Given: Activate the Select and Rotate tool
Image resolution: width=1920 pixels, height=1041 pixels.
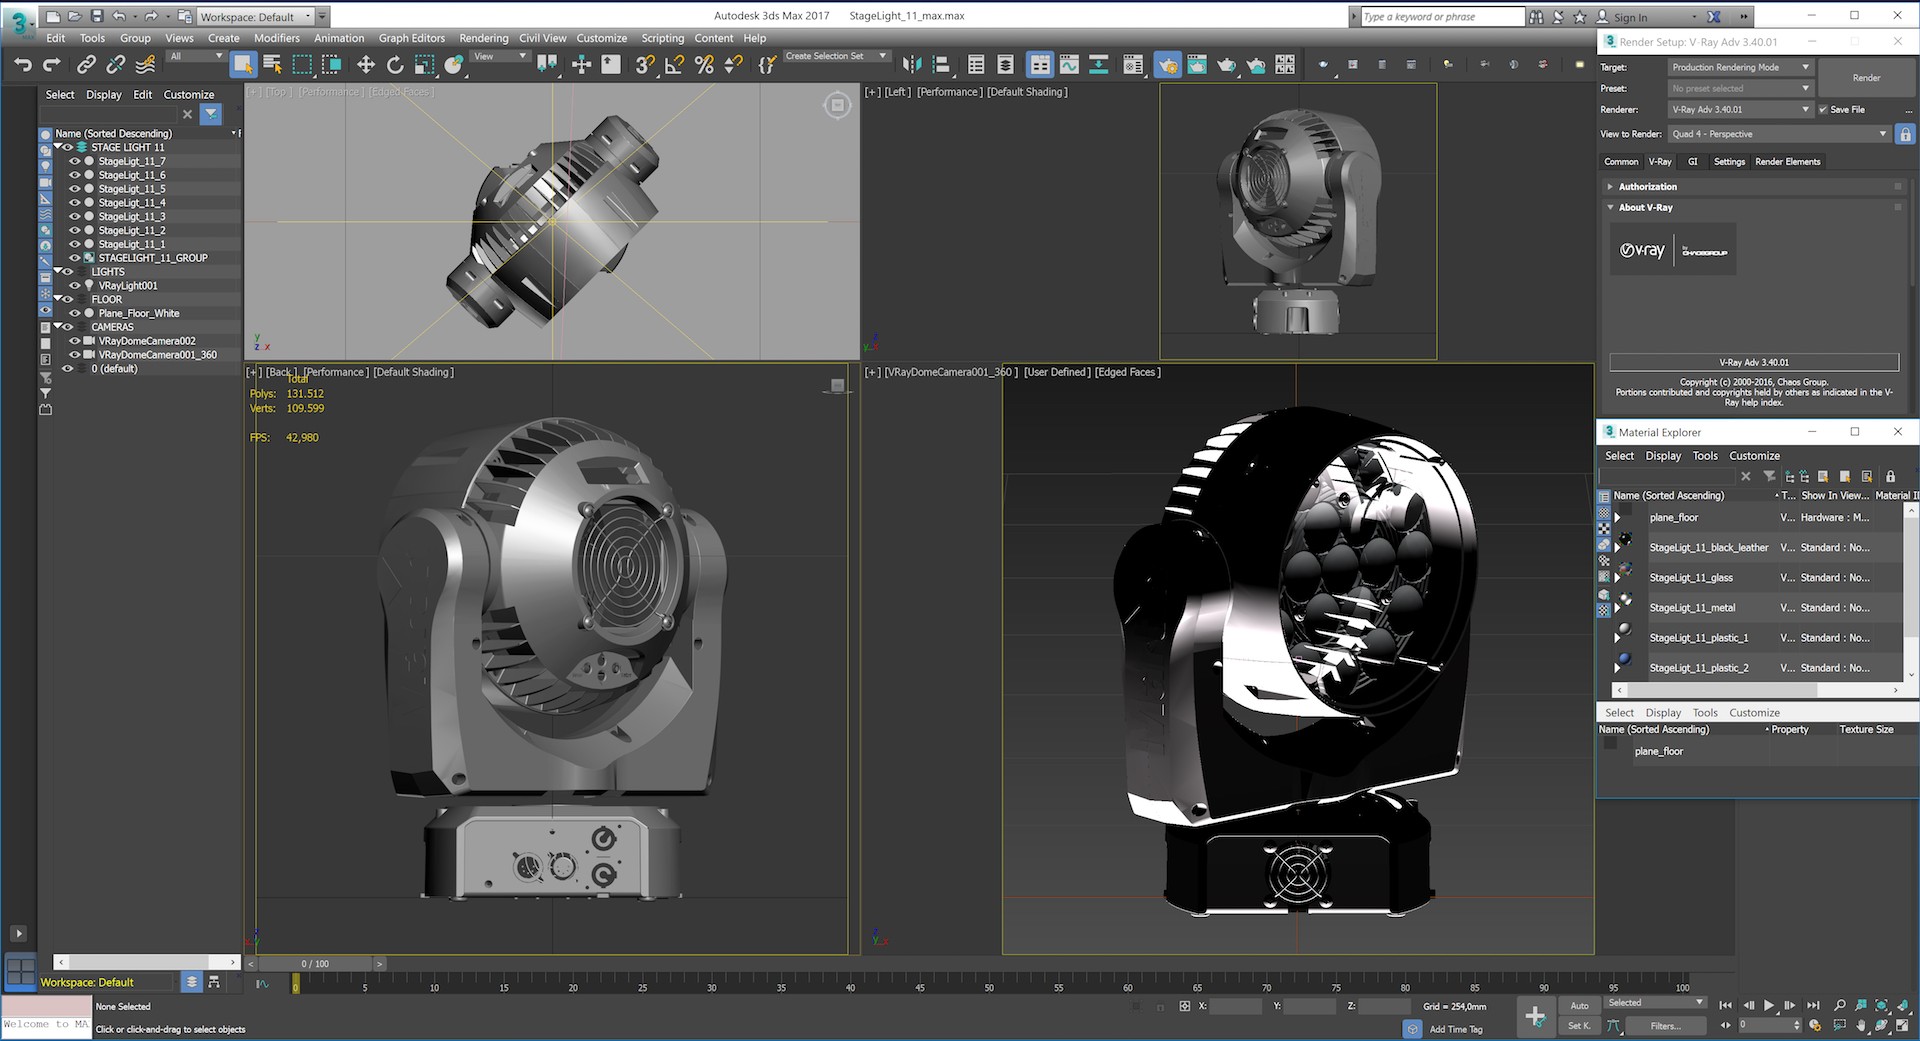Looking at the screenshot, I should (396, 64).
